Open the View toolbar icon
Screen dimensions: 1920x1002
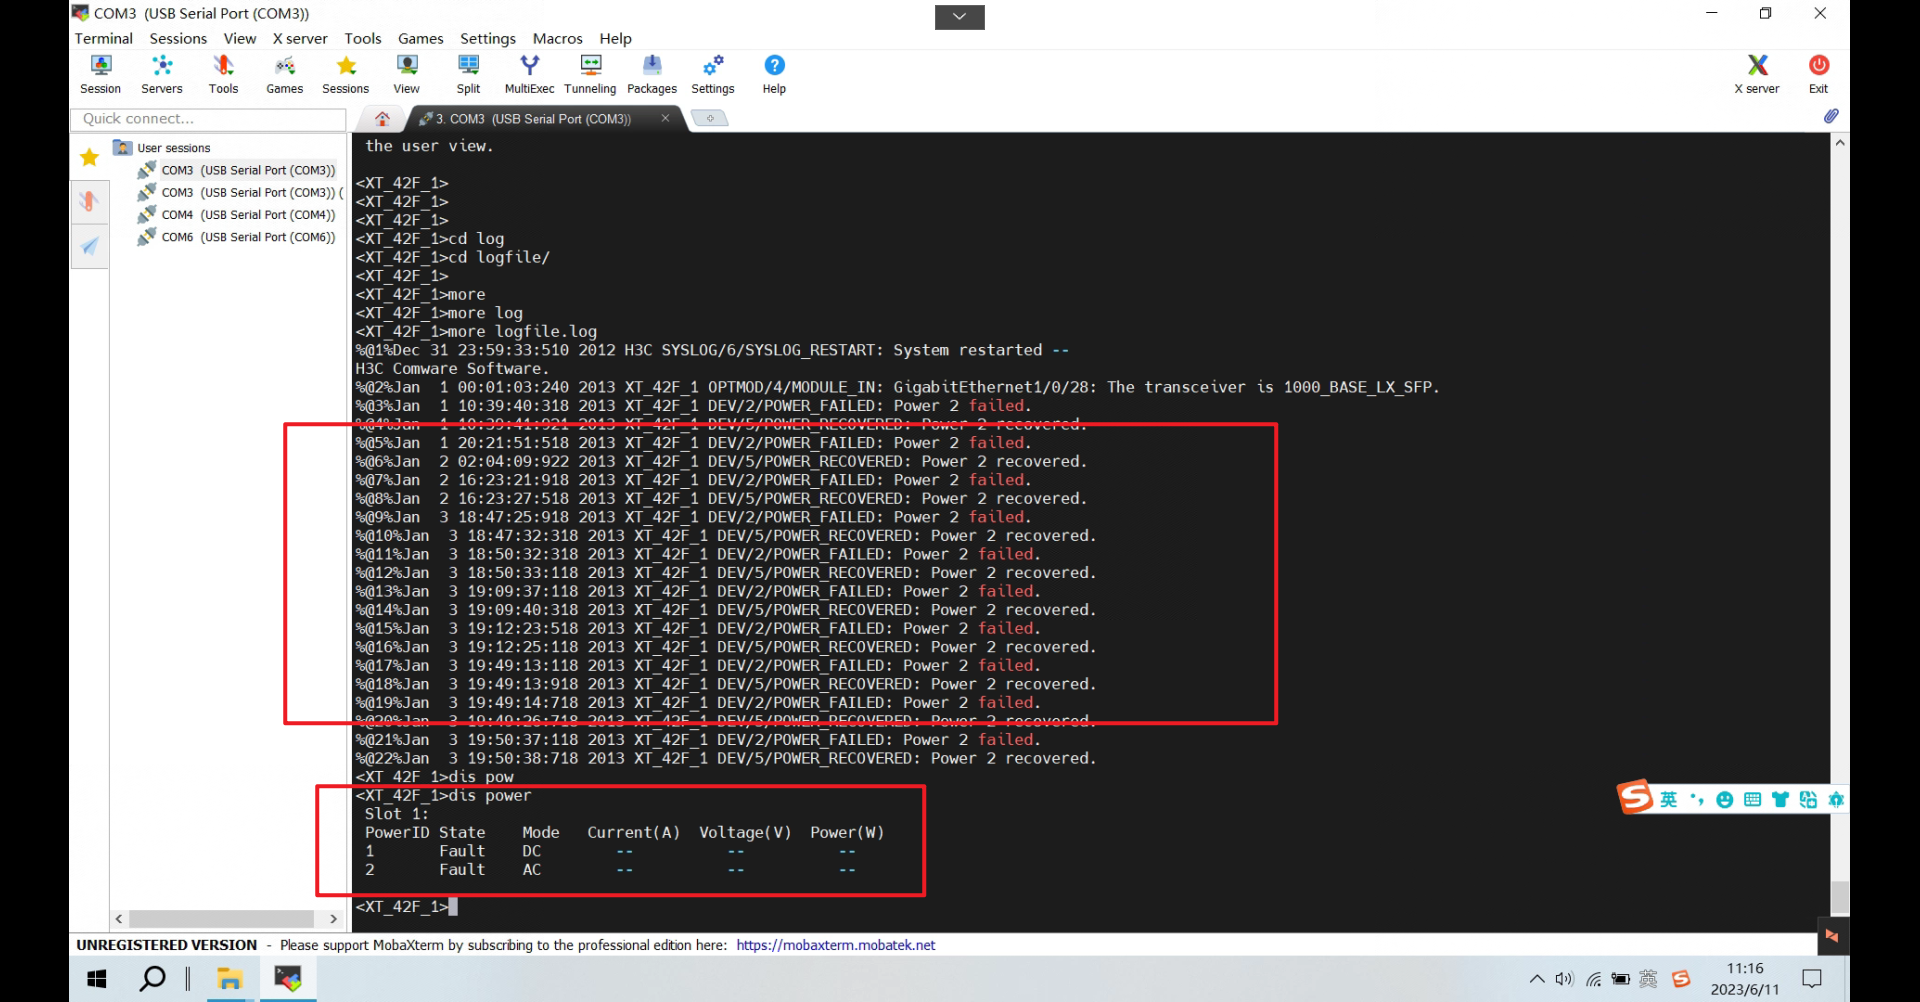407,75
